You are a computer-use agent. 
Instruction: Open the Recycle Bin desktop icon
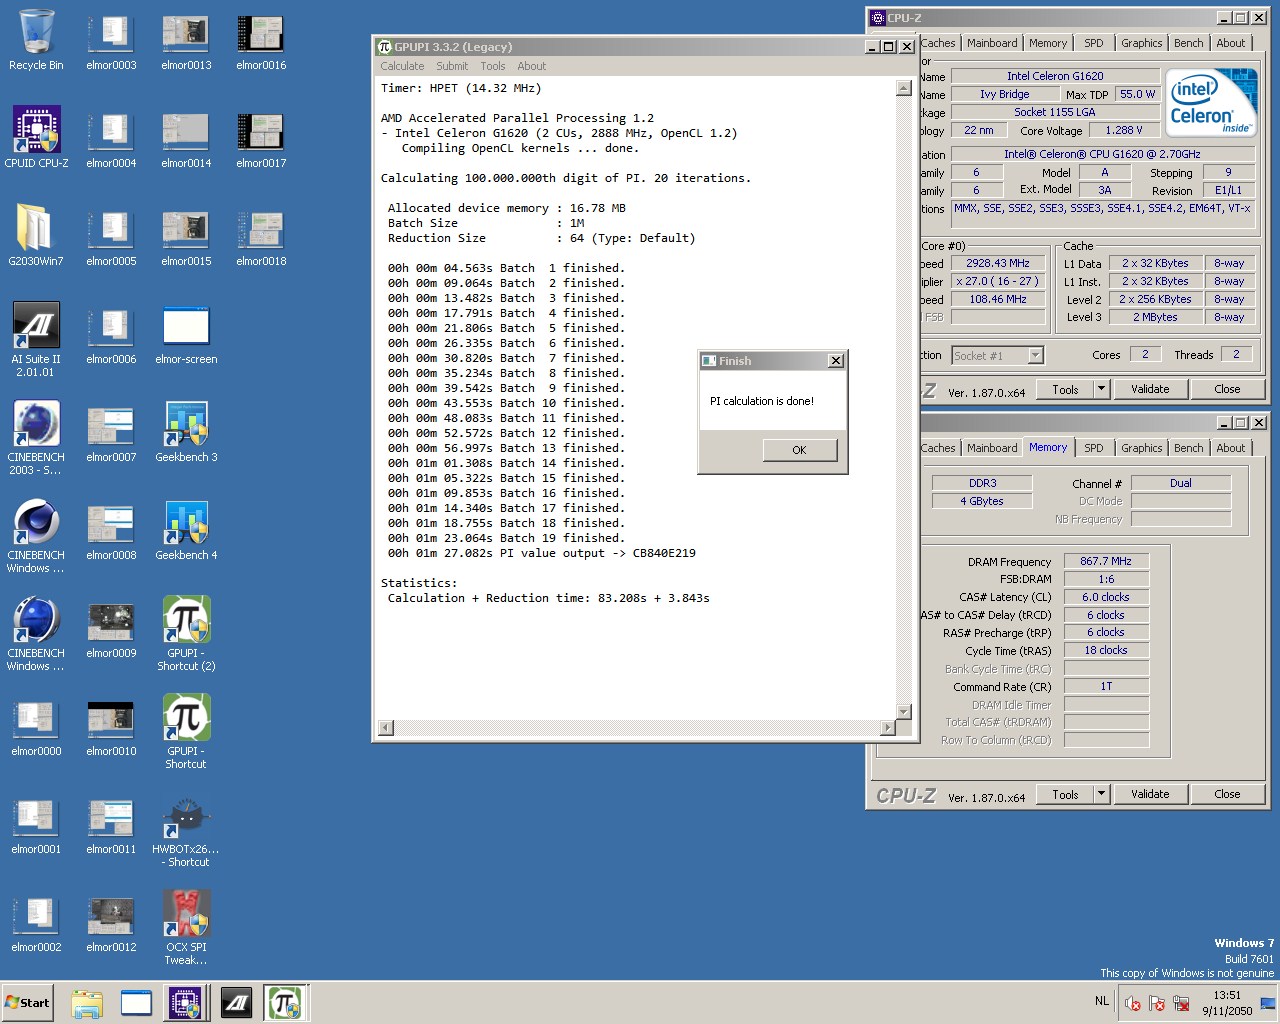click(x=36, y=40)
